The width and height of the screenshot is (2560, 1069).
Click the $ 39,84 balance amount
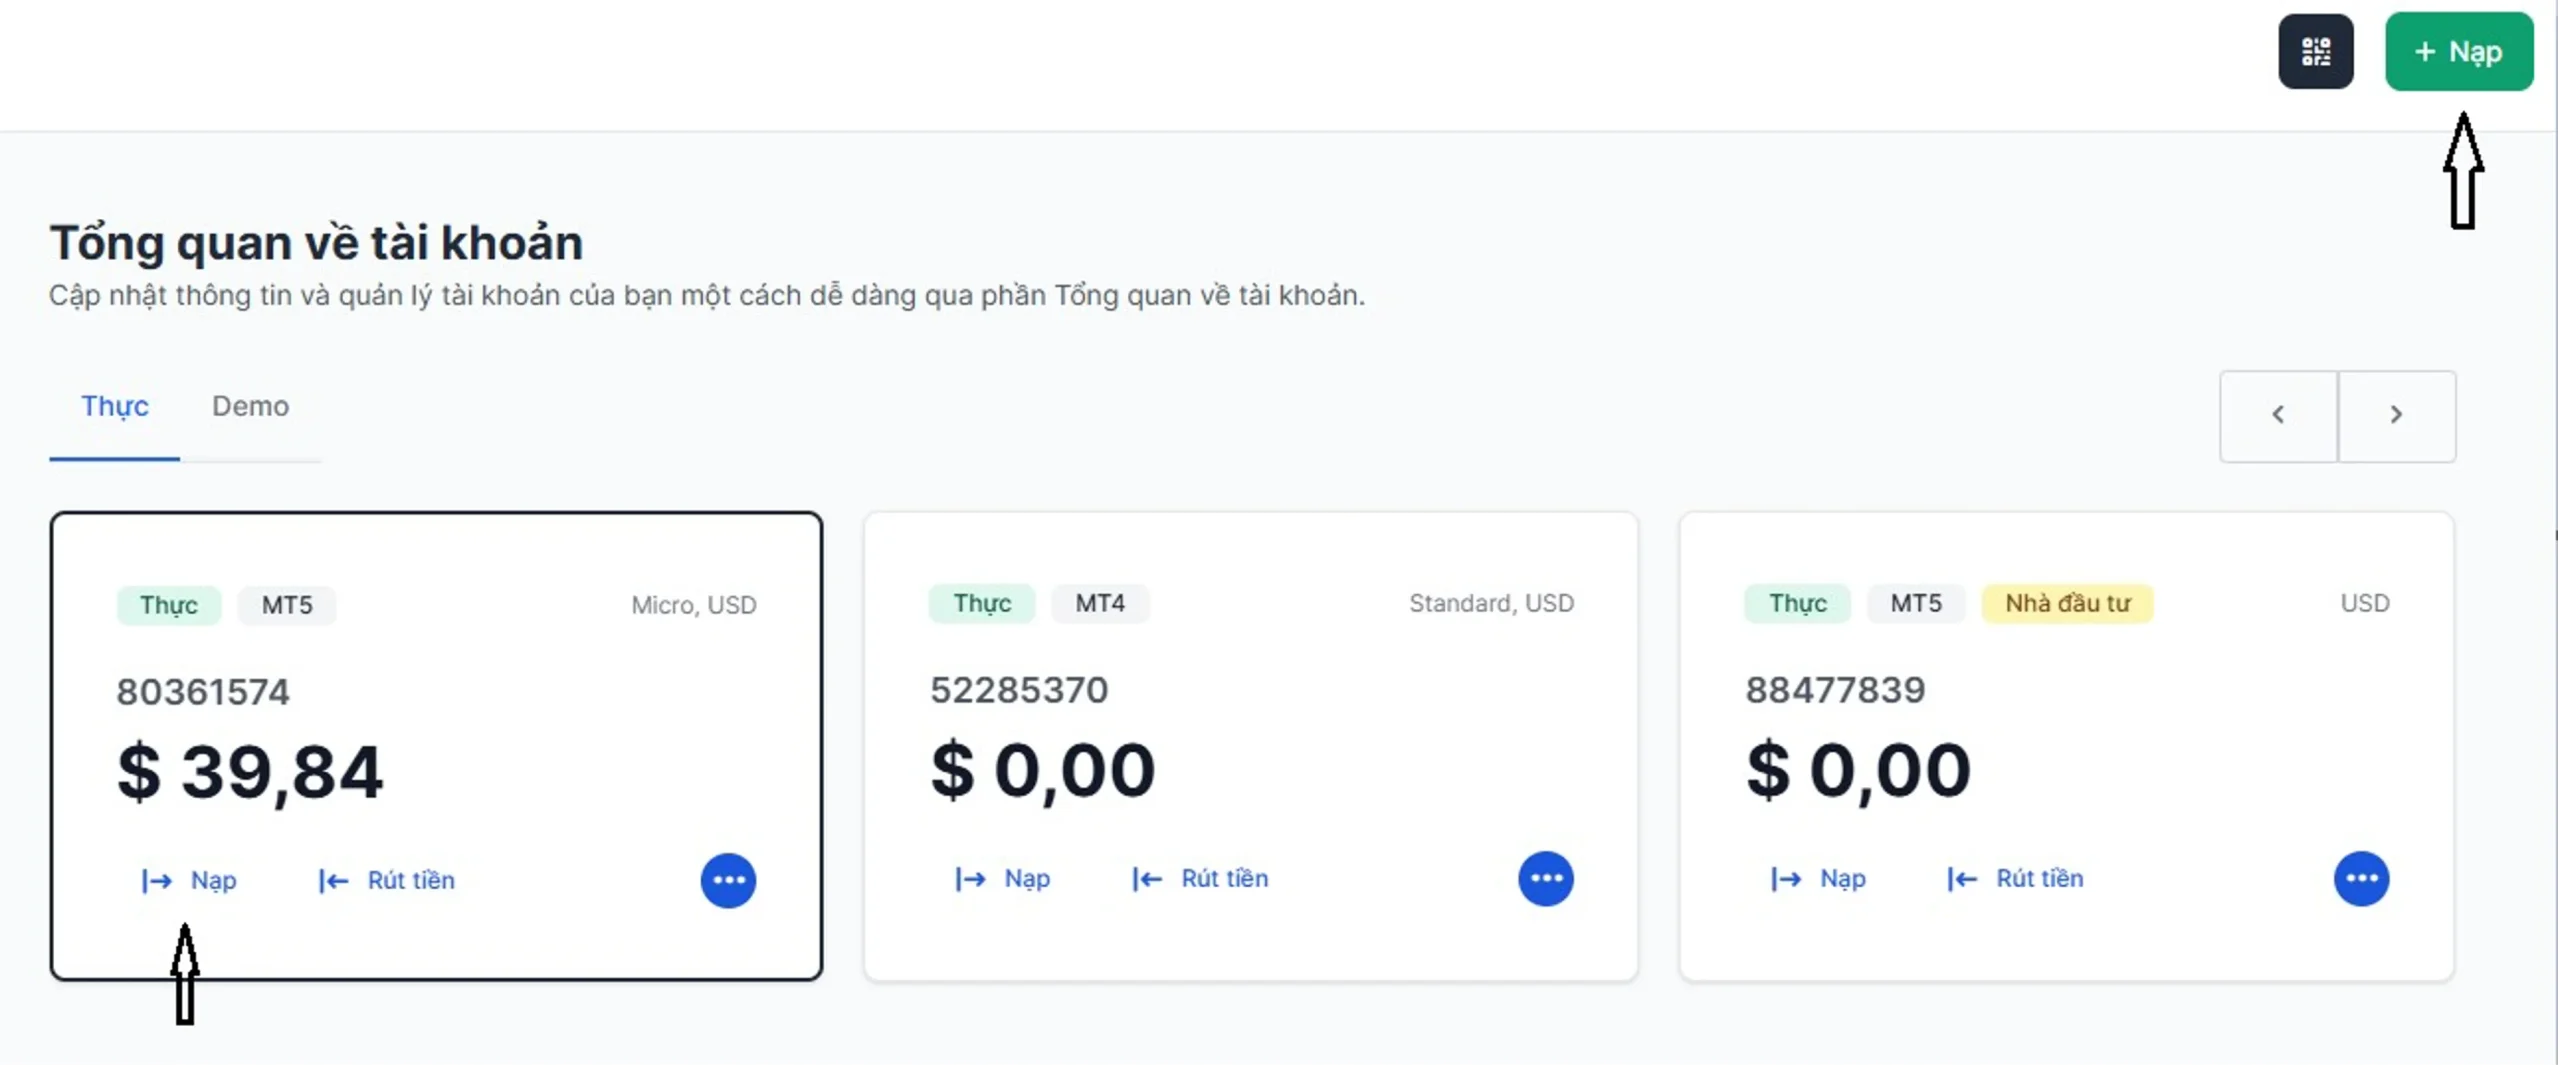point(250,773)
